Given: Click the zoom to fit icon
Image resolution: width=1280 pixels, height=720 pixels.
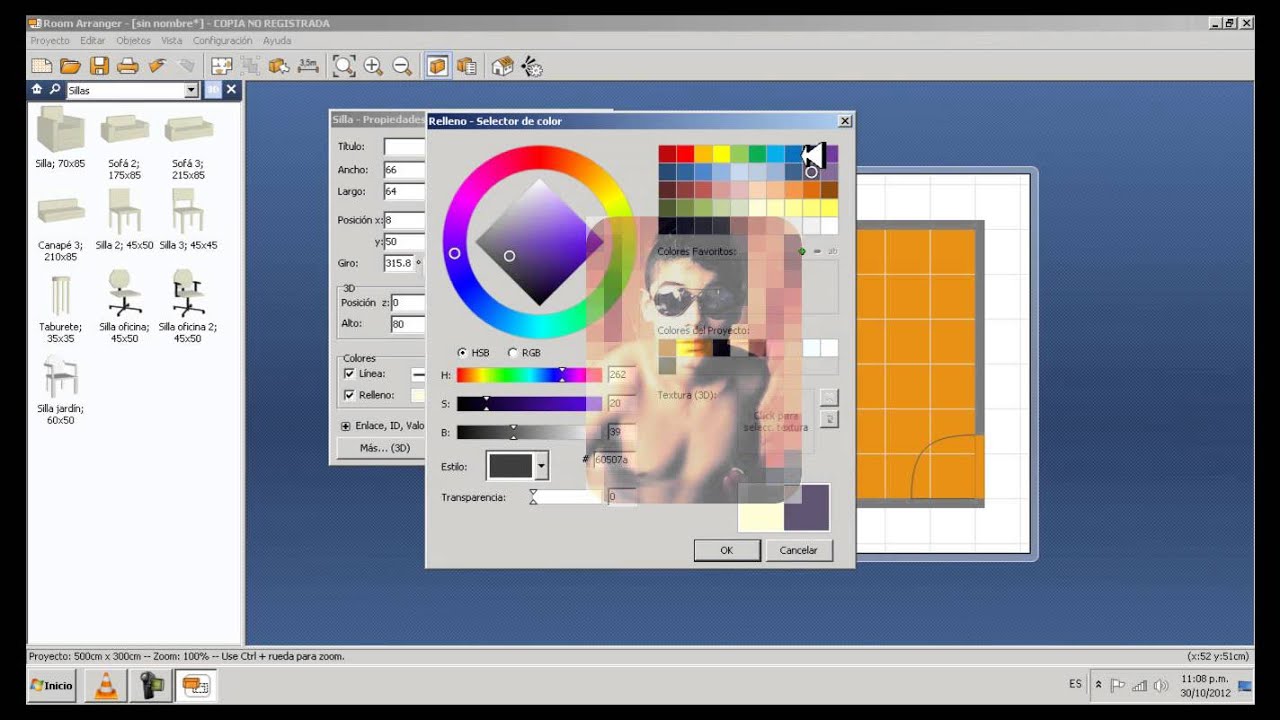Looking at the screenshot, I should tap(344, 66).
